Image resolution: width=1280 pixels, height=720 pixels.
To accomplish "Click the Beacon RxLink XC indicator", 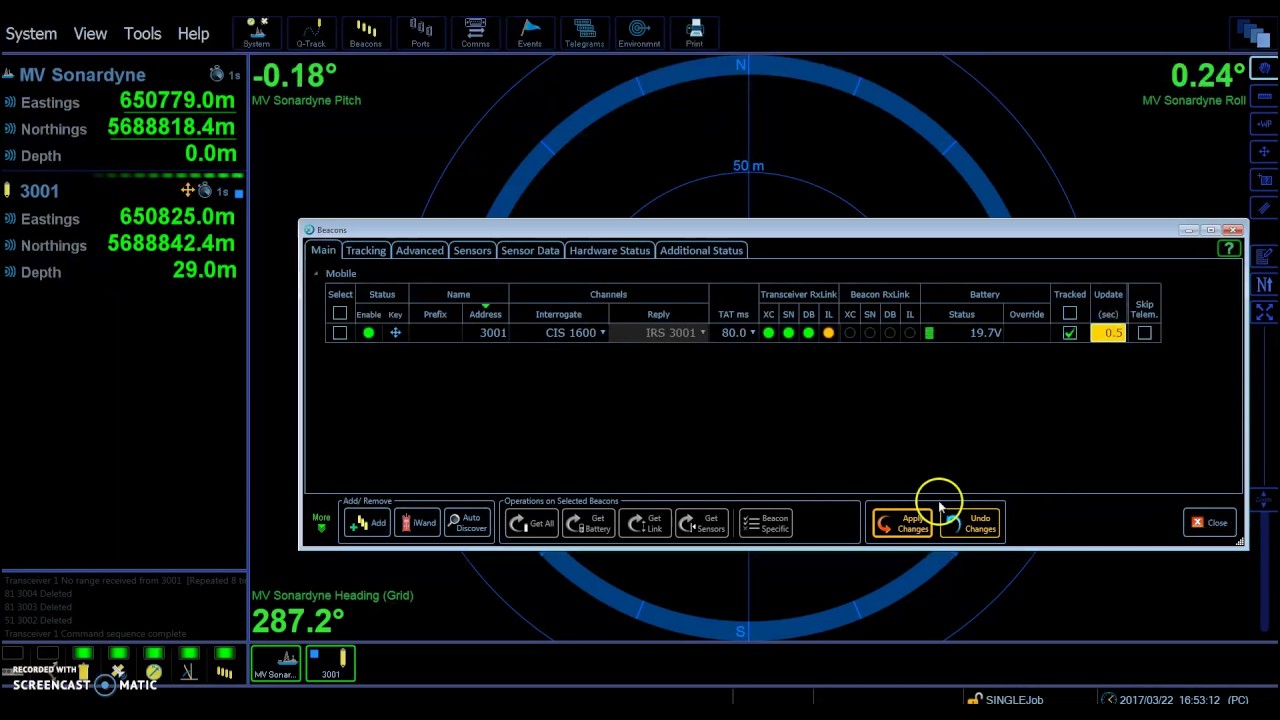I will pyautogui.click(x=849, y=333).
